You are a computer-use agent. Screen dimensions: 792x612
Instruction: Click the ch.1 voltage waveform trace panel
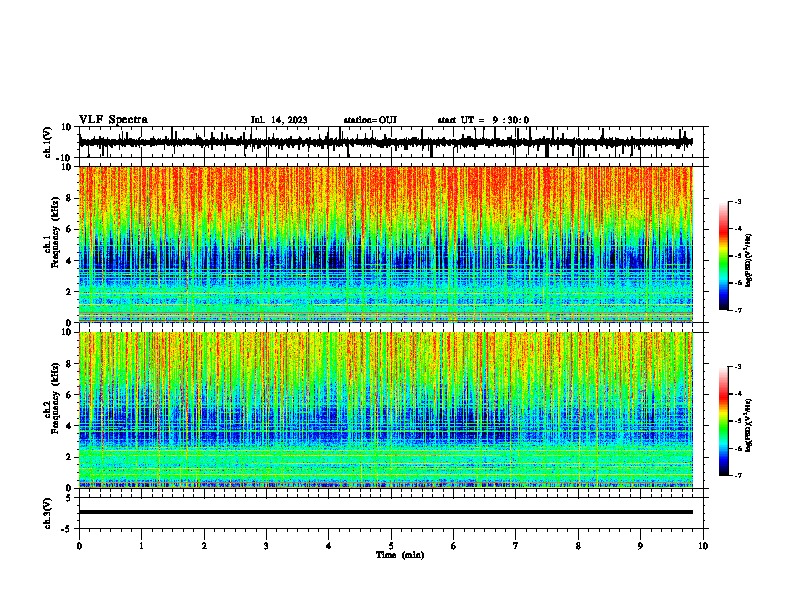click(391, 142)
